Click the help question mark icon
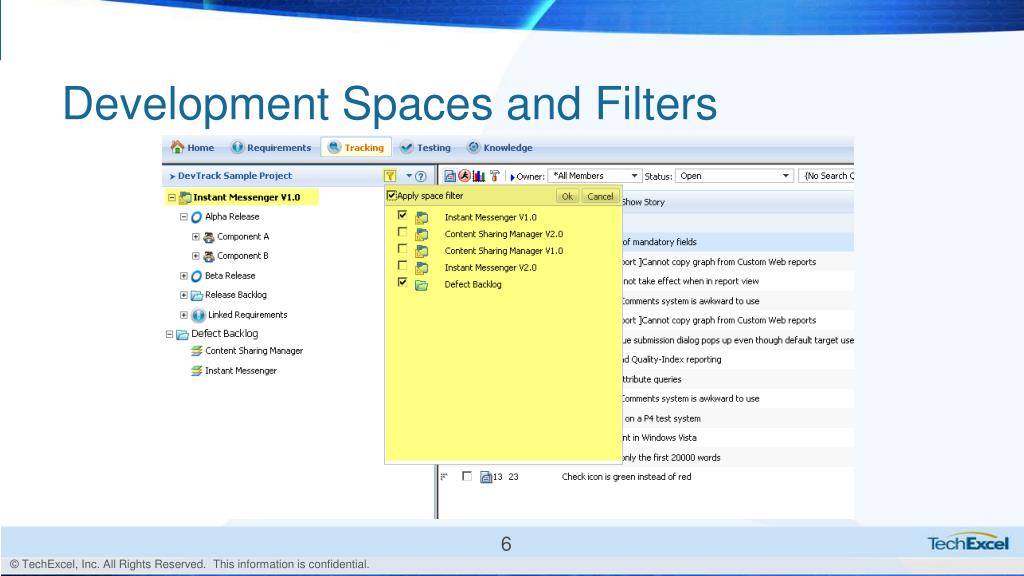Screen dimensions: 1024x576 tap(421, 176)
